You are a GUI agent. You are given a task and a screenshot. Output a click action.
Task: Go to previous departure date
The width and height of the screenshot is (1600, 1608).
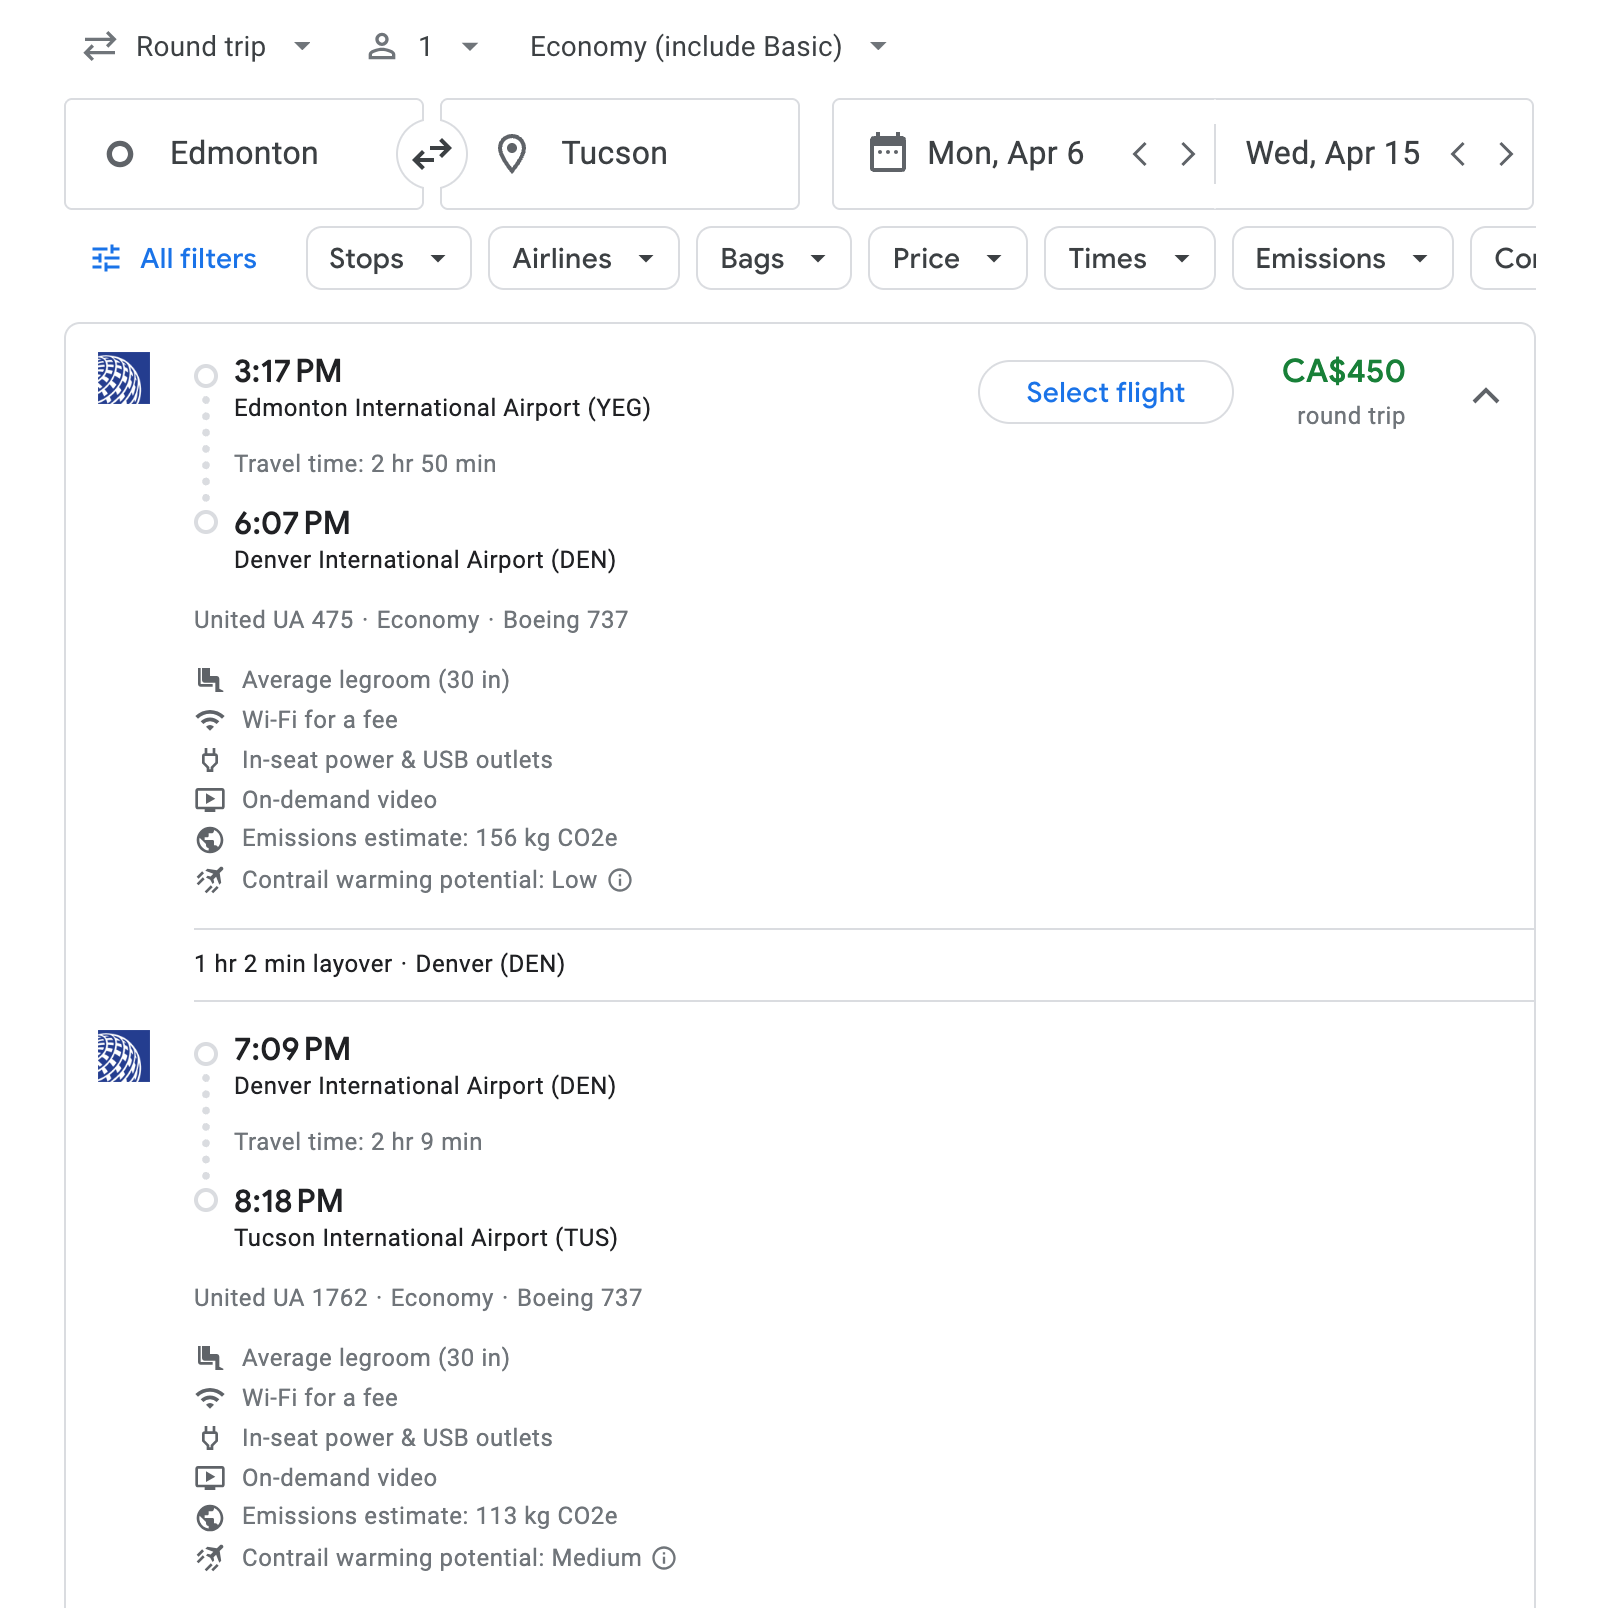coord(1139,154)
